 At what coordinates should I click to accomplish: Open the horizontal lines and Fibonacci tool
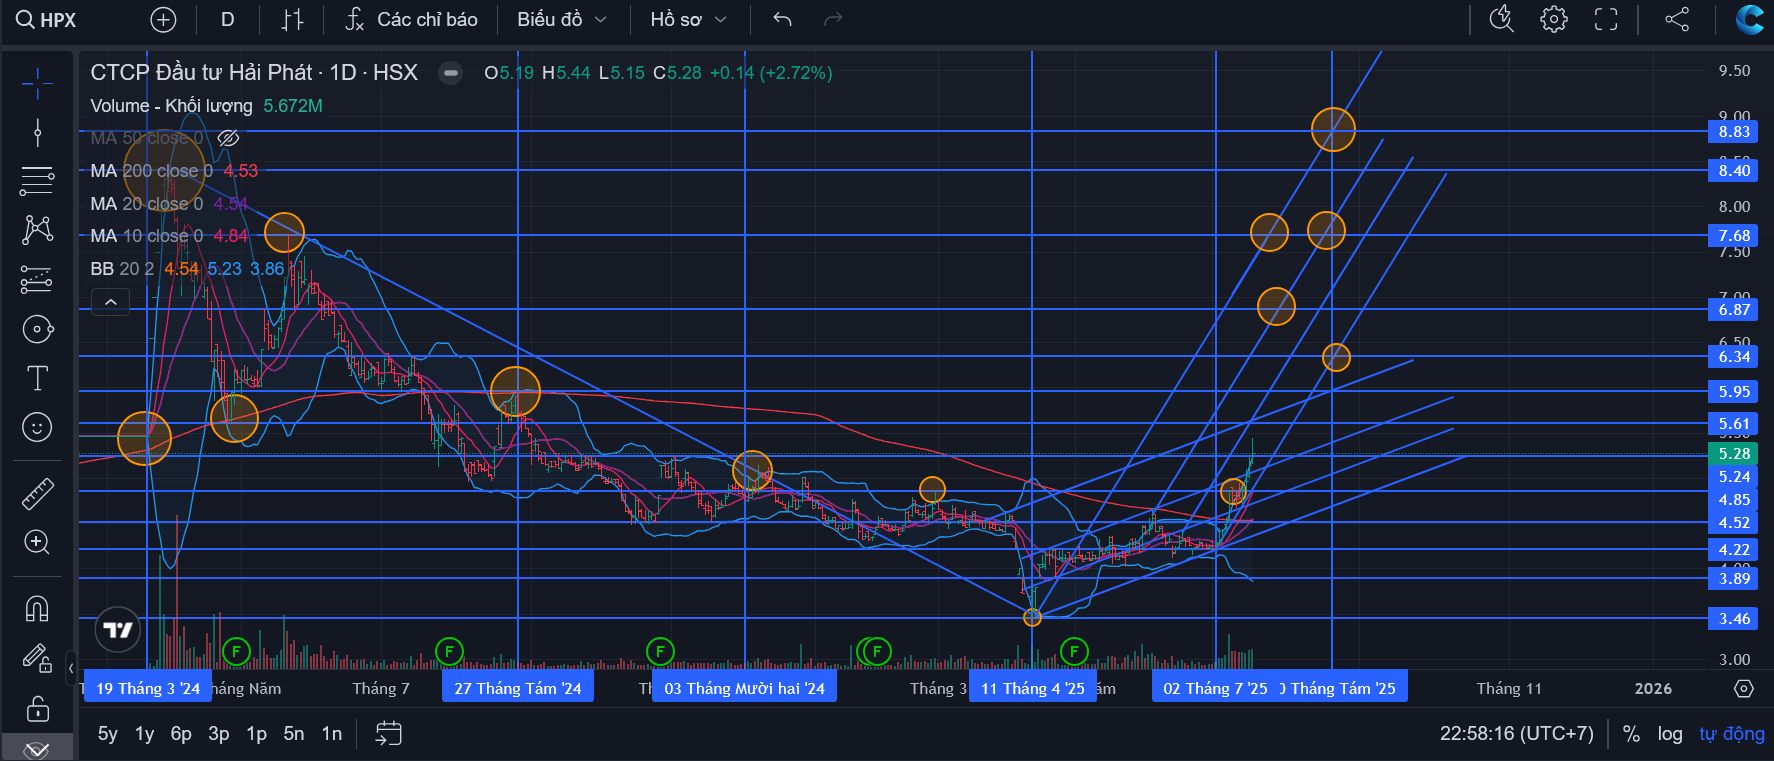[37, 181]
